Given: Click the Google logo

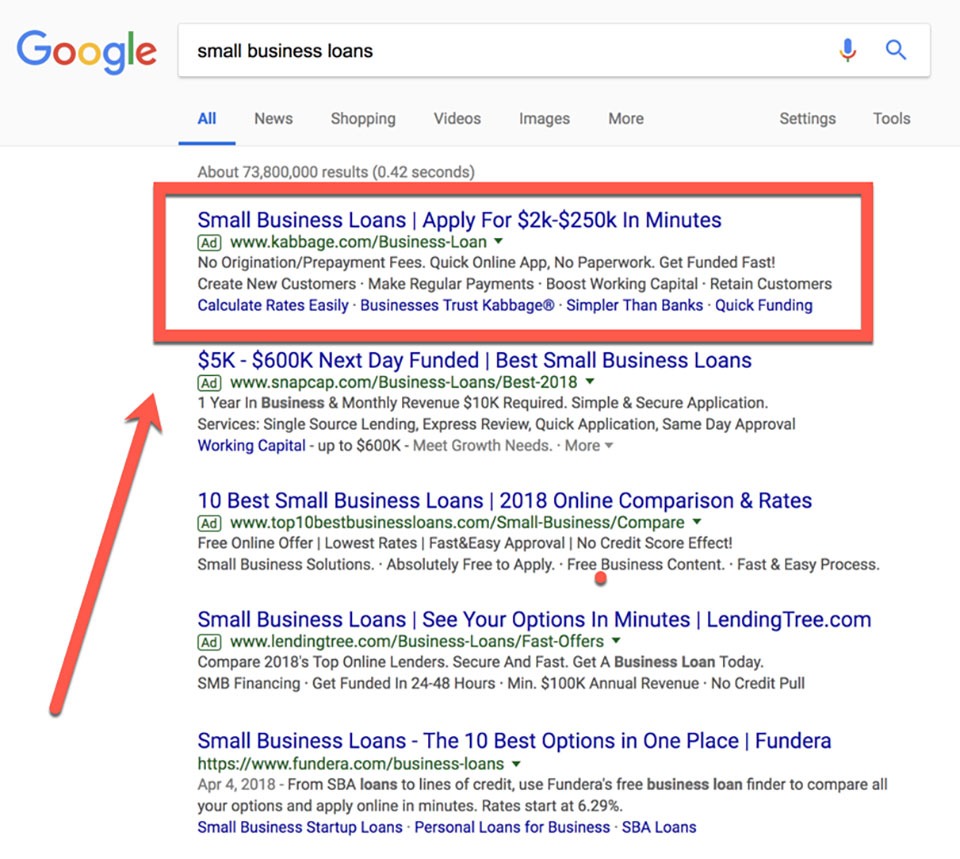Looking at the screenshot, I should coord(86,51).
